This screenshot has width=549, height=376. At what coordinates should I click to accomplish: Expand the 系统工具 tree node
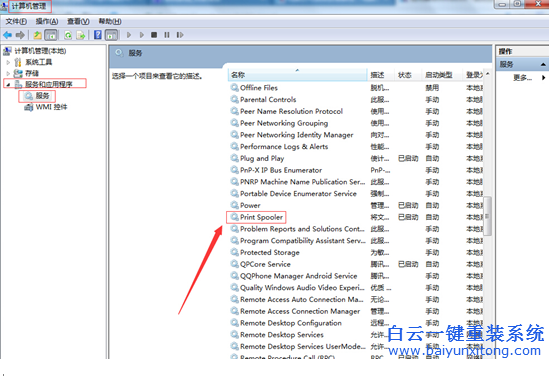click(8, 63)
